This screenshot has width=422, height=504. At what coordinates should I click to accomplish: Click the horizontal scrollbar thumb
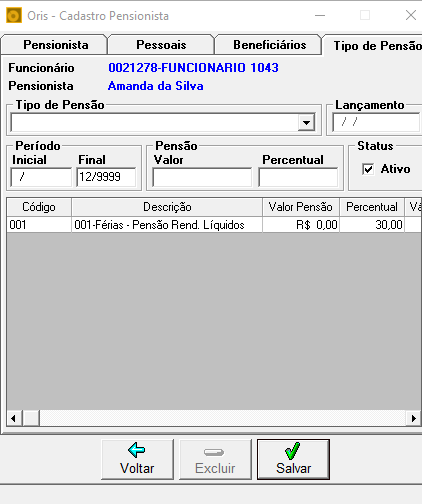[31, 418]
